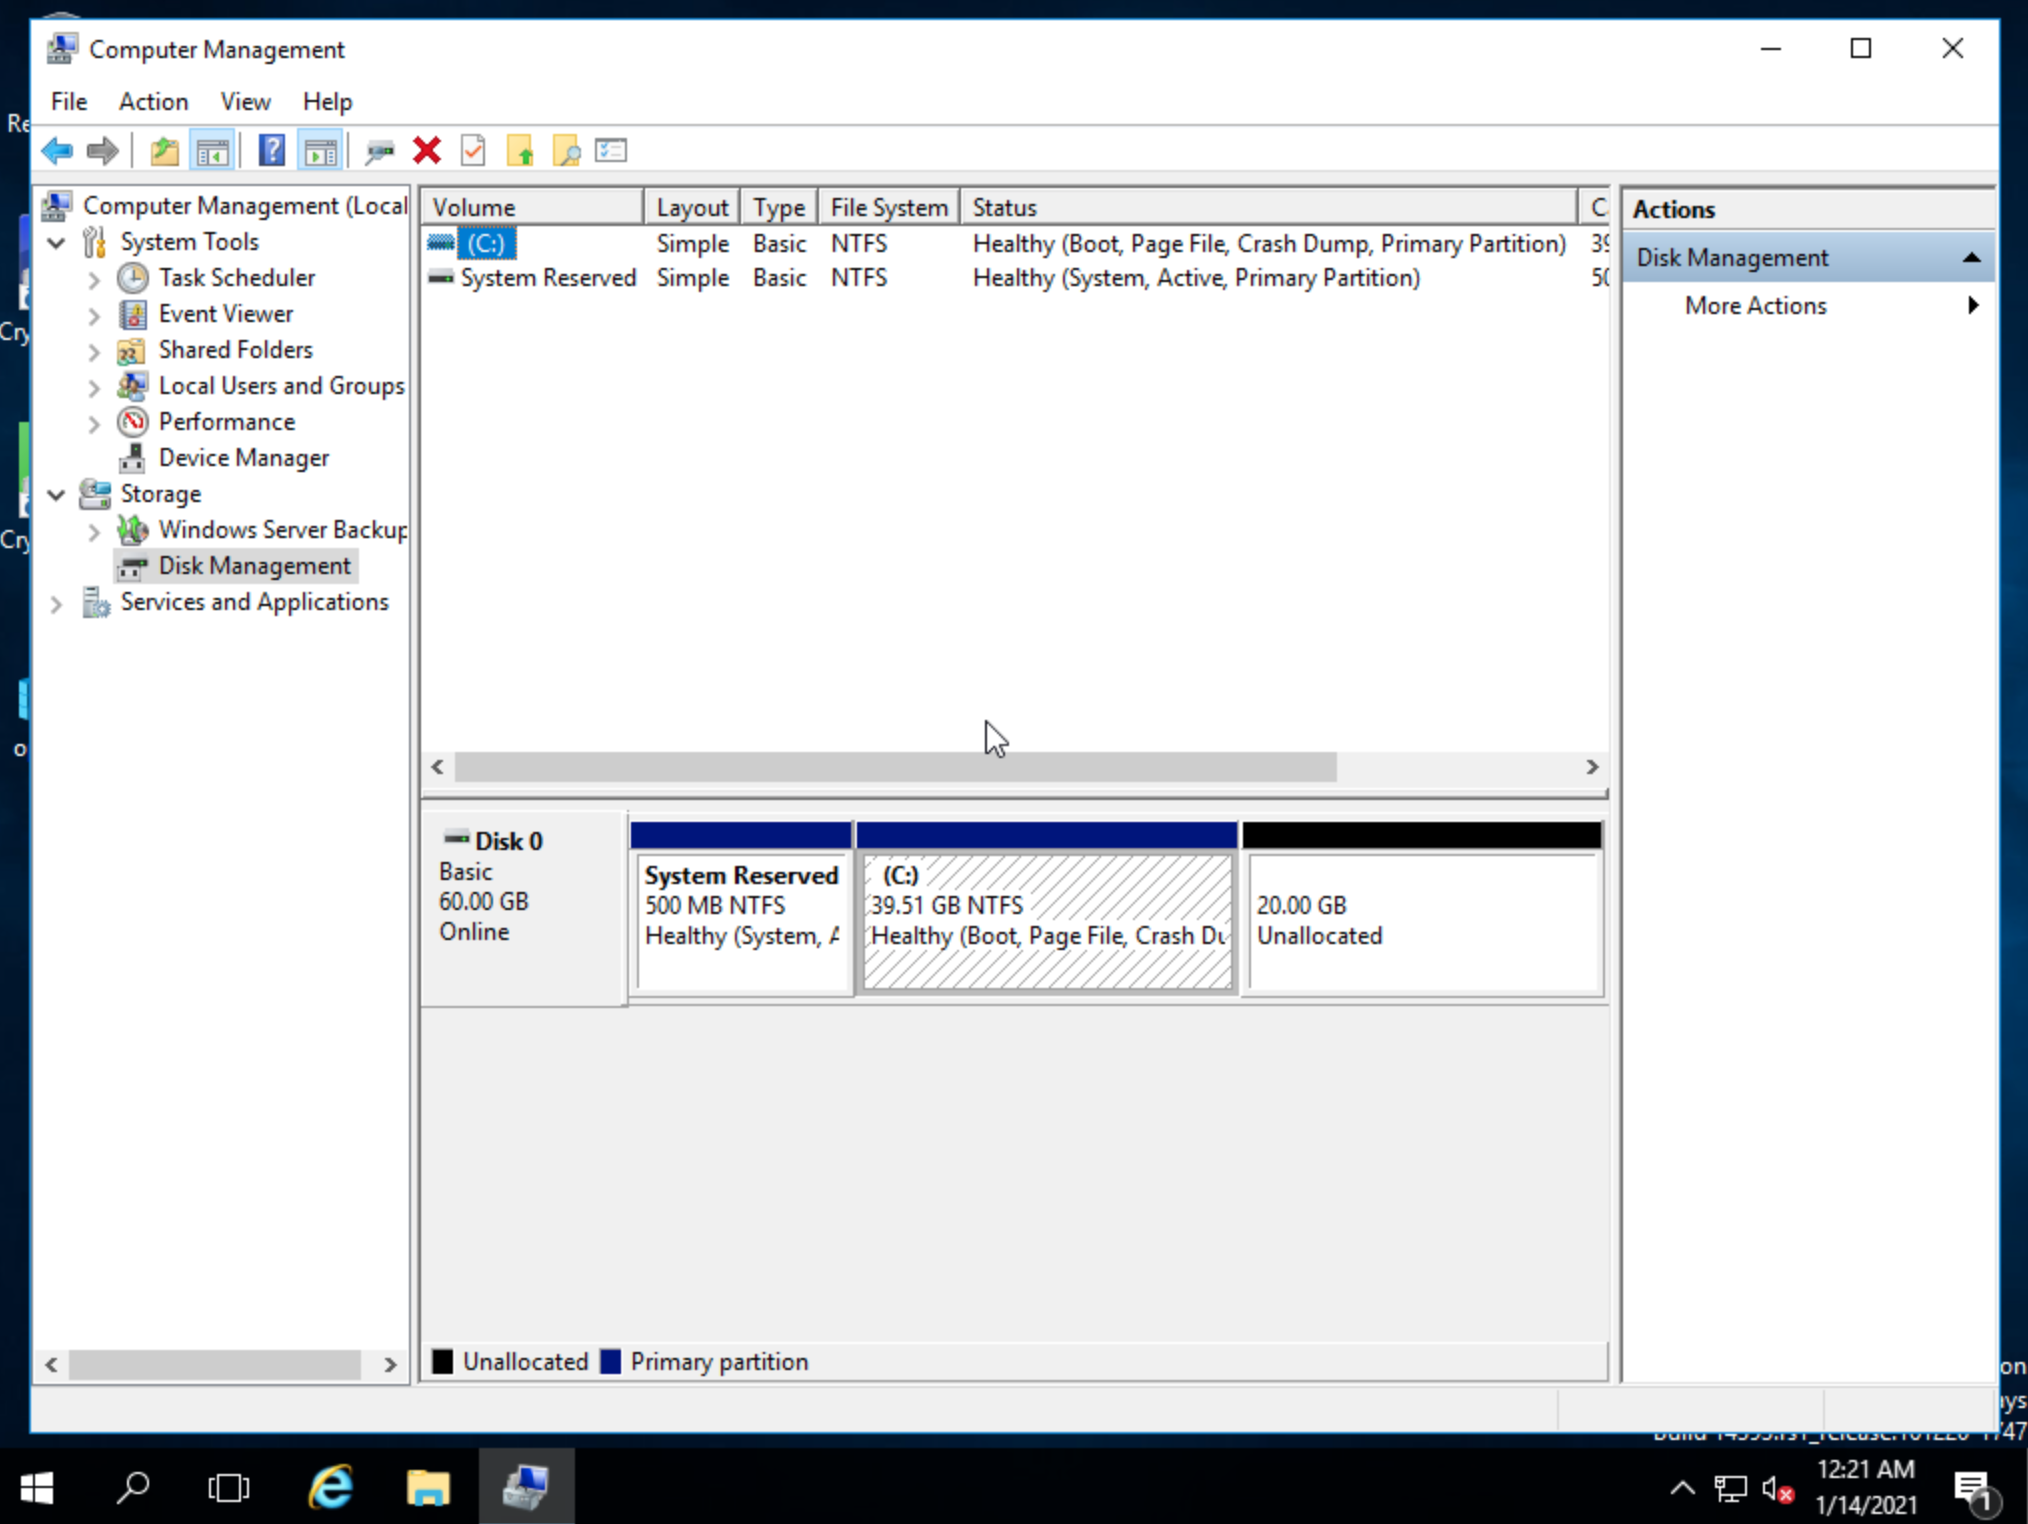Click More Actions in the Actions panel
This screenshot has height=1524, width=2028.
coord(1756,304)
